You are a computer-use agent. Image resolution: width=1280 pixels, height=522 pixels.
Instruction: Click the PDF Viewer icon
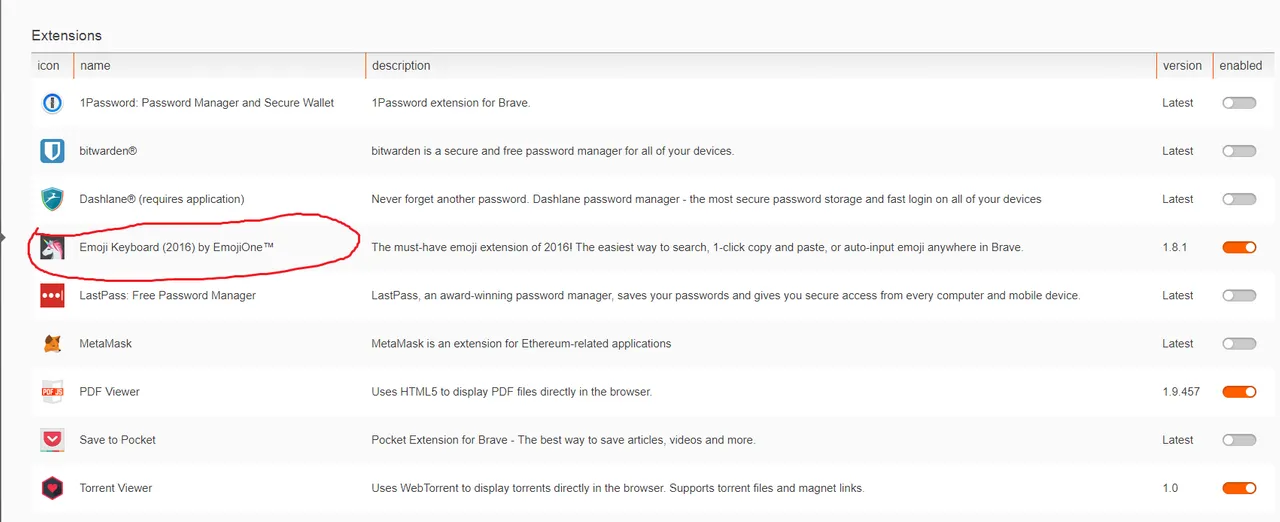52,392
